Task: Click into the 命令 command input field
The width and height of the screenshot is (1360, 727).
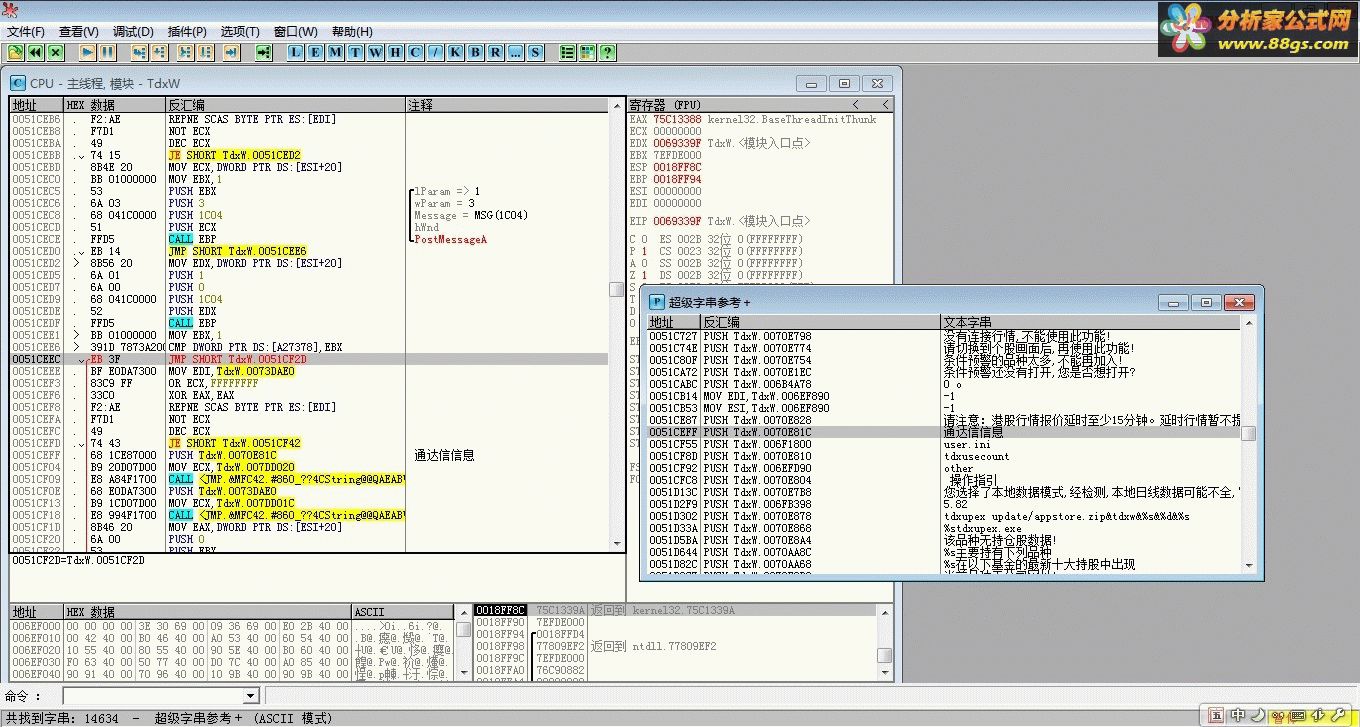Action: click(153, 695)
